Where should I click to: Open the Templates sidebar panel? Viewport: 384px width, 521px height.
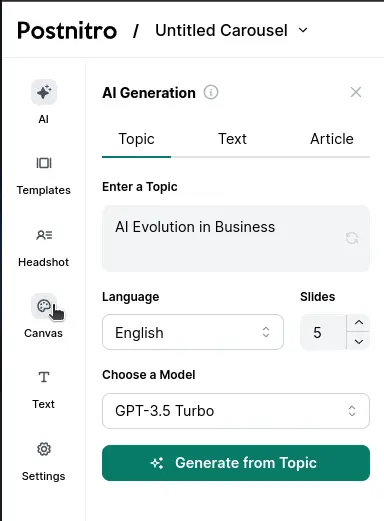pyautogui.click(x=44, y=163)
